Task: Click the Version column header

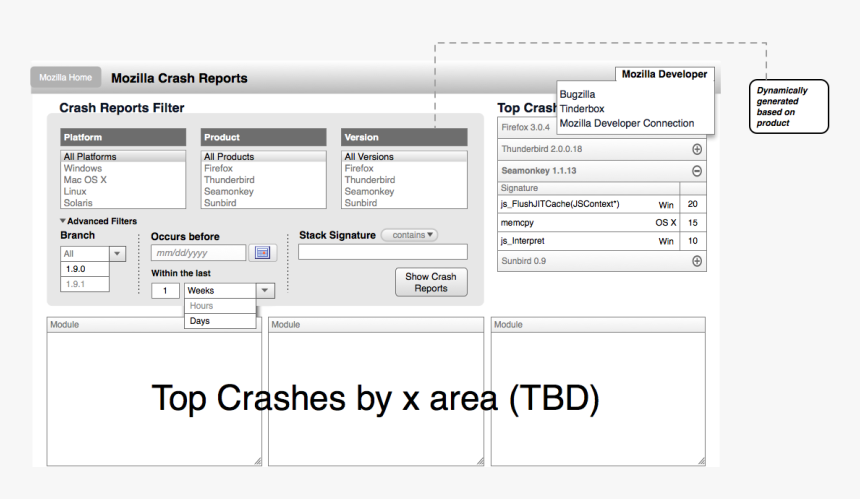Action: point(404,137)
